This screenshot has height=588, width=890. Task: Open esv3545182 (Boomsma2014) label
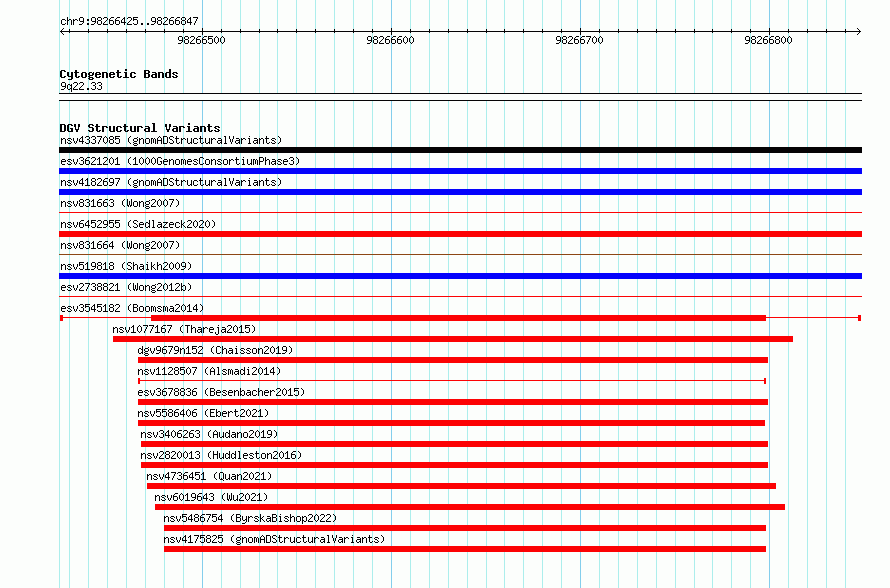tap(132, 308)
